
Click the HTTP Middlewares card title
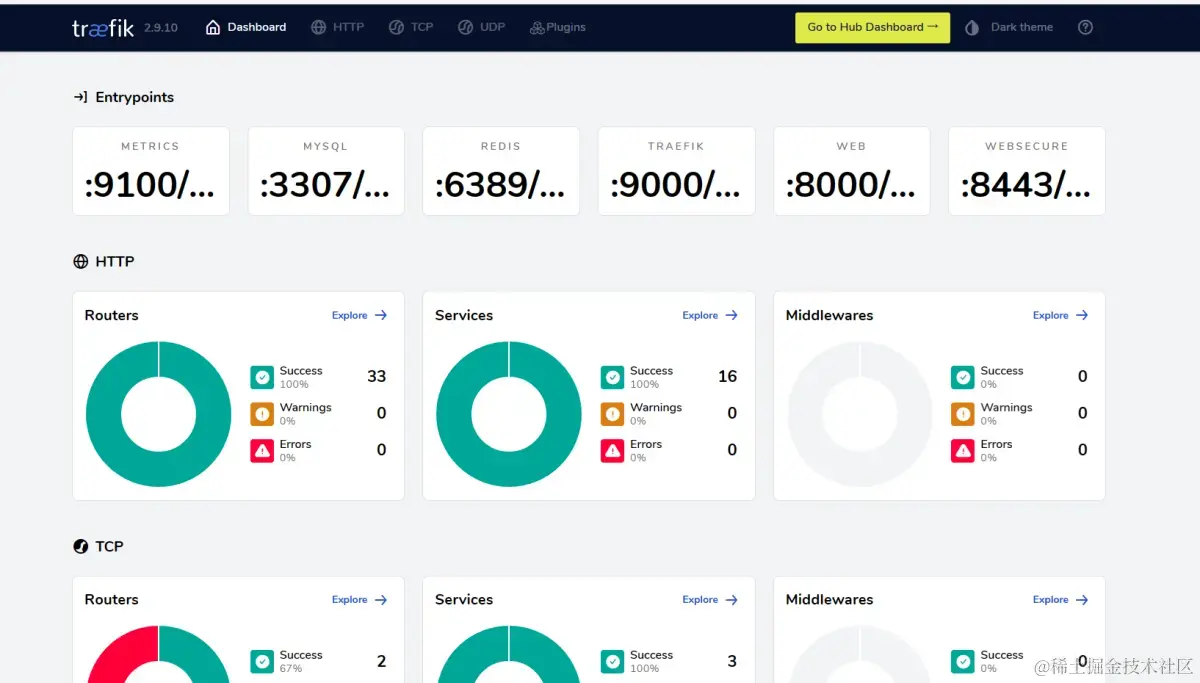click(x=829, y=315)
